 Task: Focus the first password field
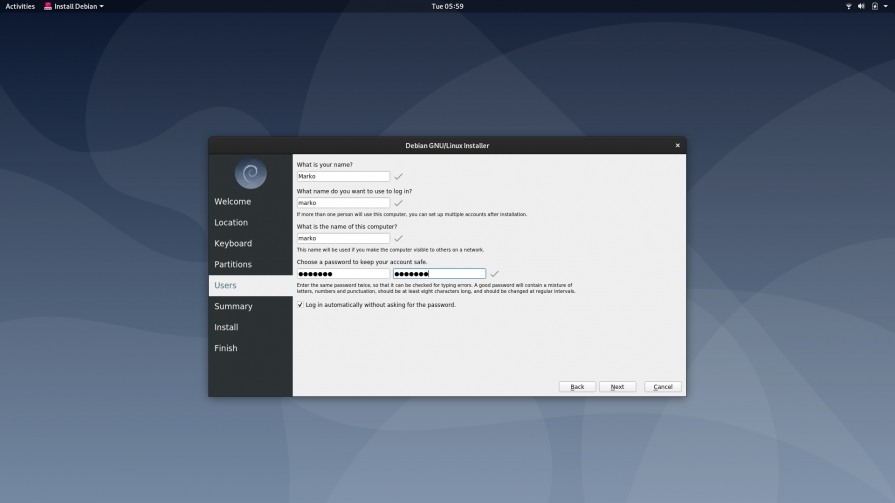pos(343,273)
